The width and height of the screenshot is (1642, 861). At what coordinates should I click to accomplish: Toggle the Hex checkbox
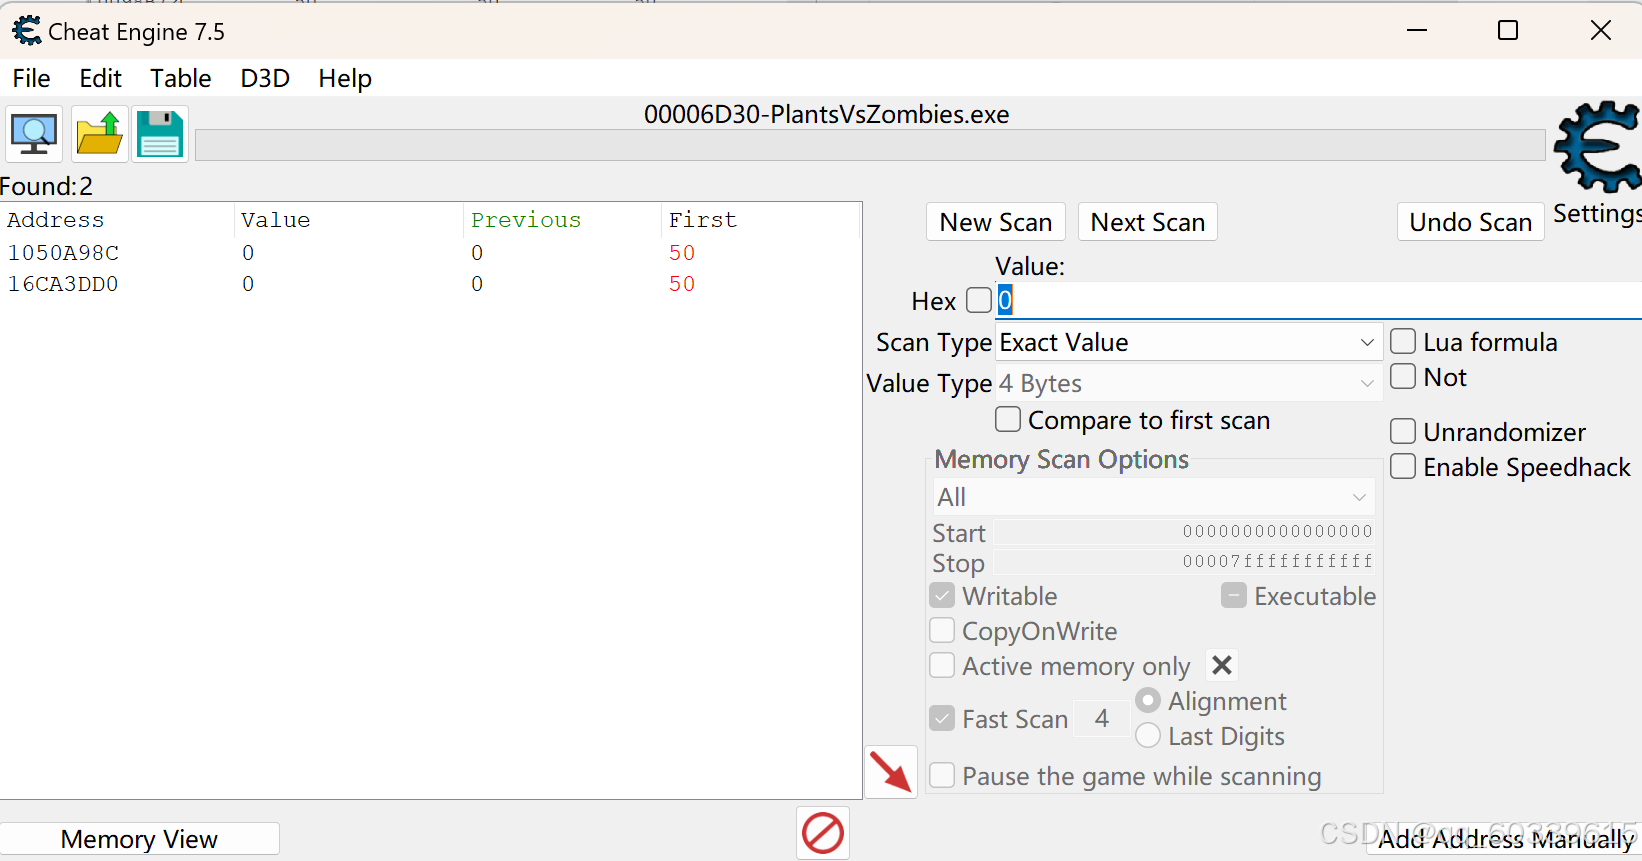click(x=979, y=300)
